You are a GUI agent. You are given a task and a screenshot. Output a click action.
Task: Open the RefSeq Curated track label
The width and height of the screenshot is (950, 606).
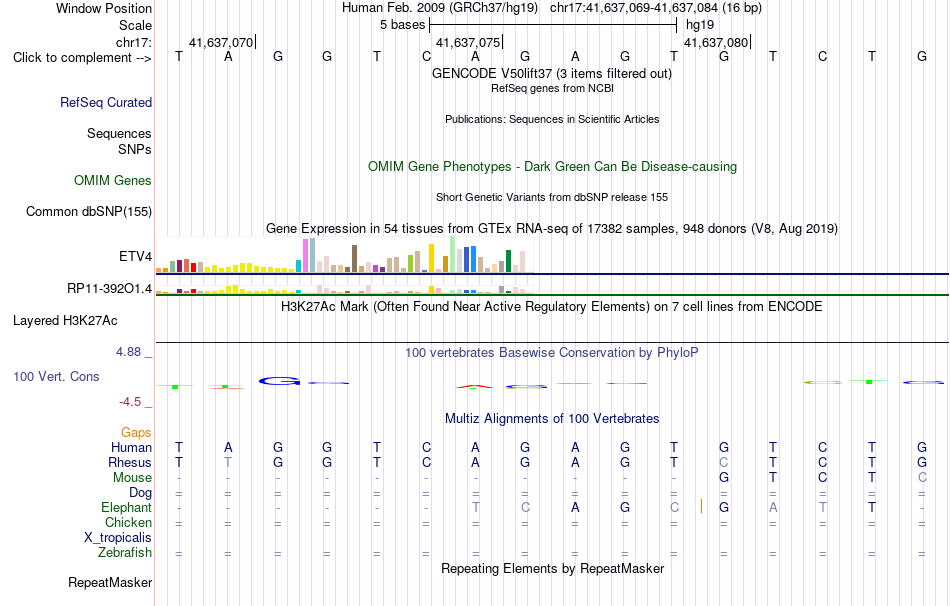pyautogui.click(x=106, y=102)
